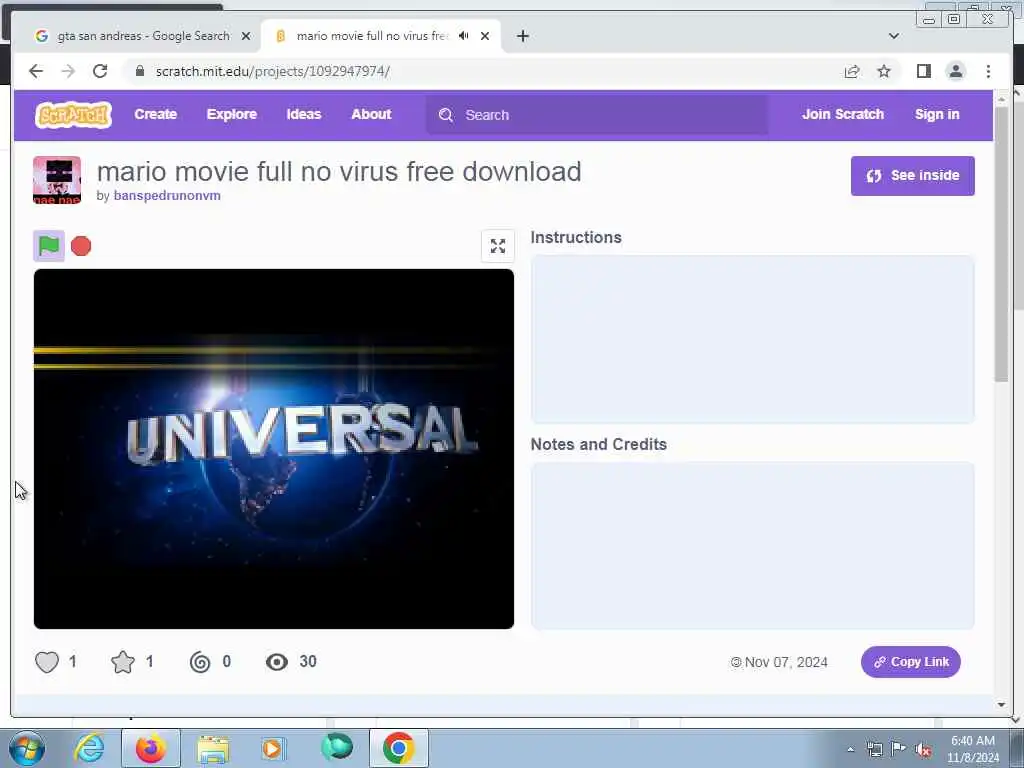The image size is (1024, 768).
Task: Click the Join Scratch link
Action: tap(842, 114)
